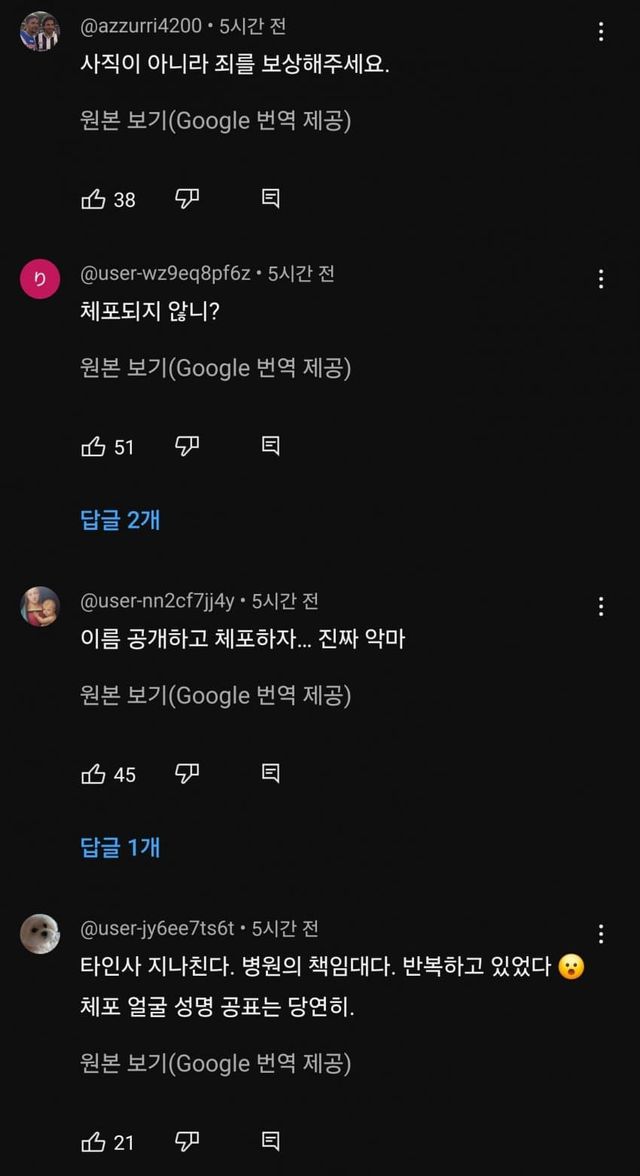Open @user-nn2cf7jj4y profile picture

pos(40,606)
